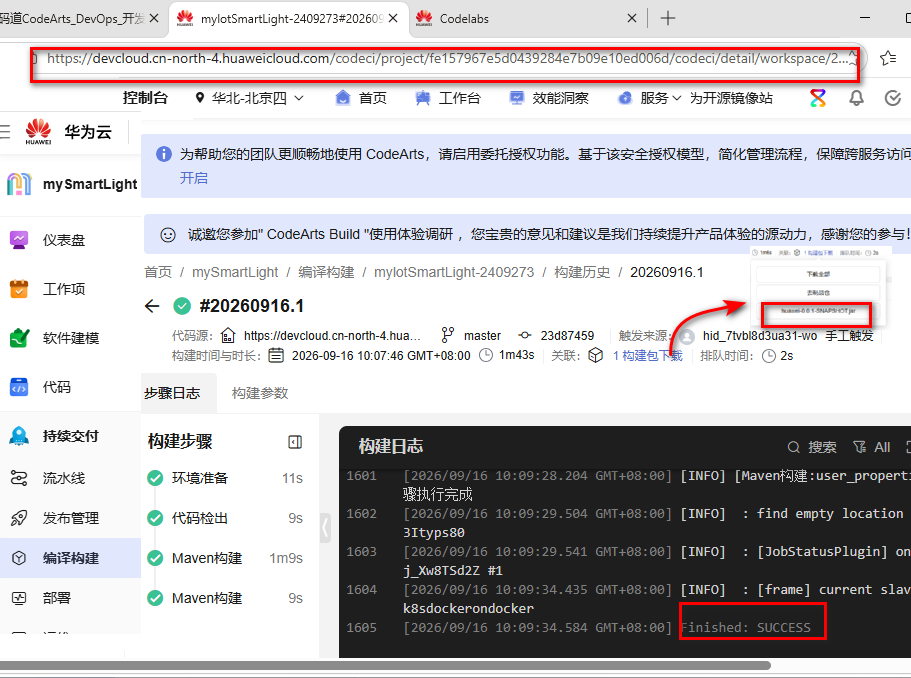Open 软件建模 in sidebar

point(70,338)
